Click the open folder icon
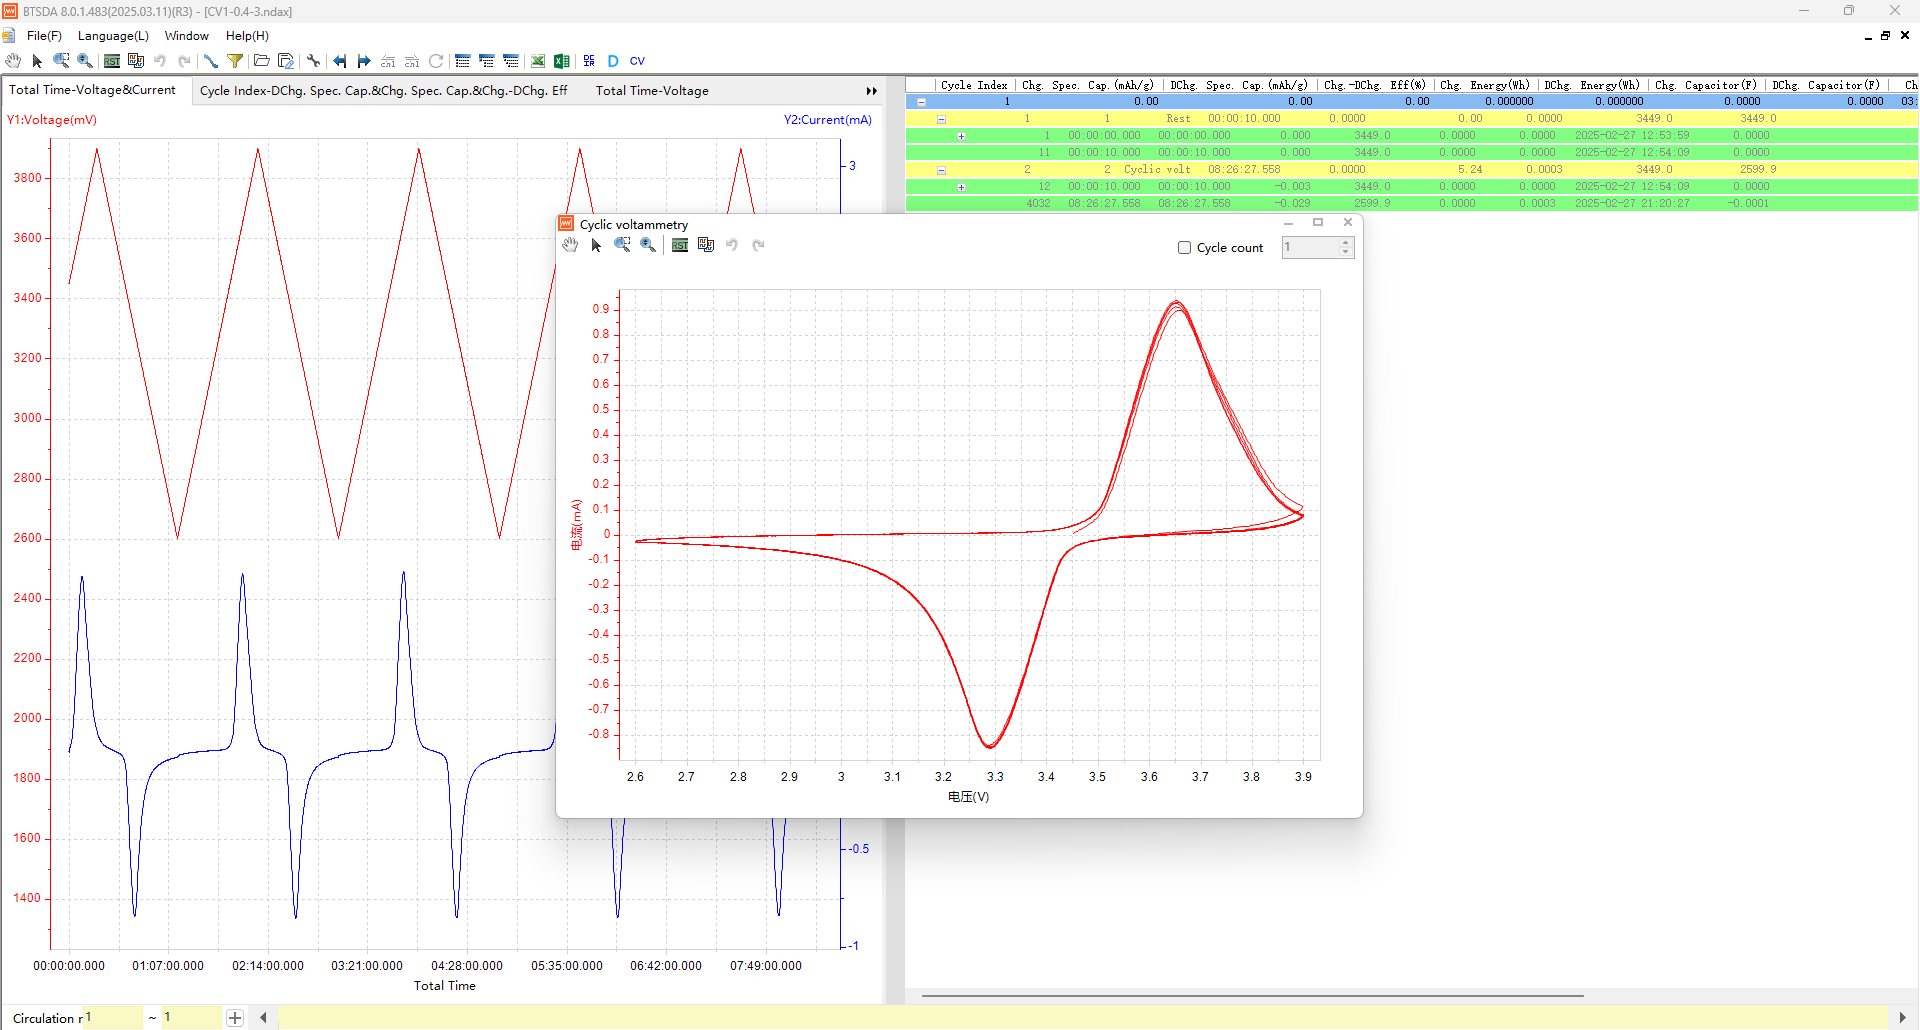The height and width of the screenshot is (1030, 1920). point(261,61)
